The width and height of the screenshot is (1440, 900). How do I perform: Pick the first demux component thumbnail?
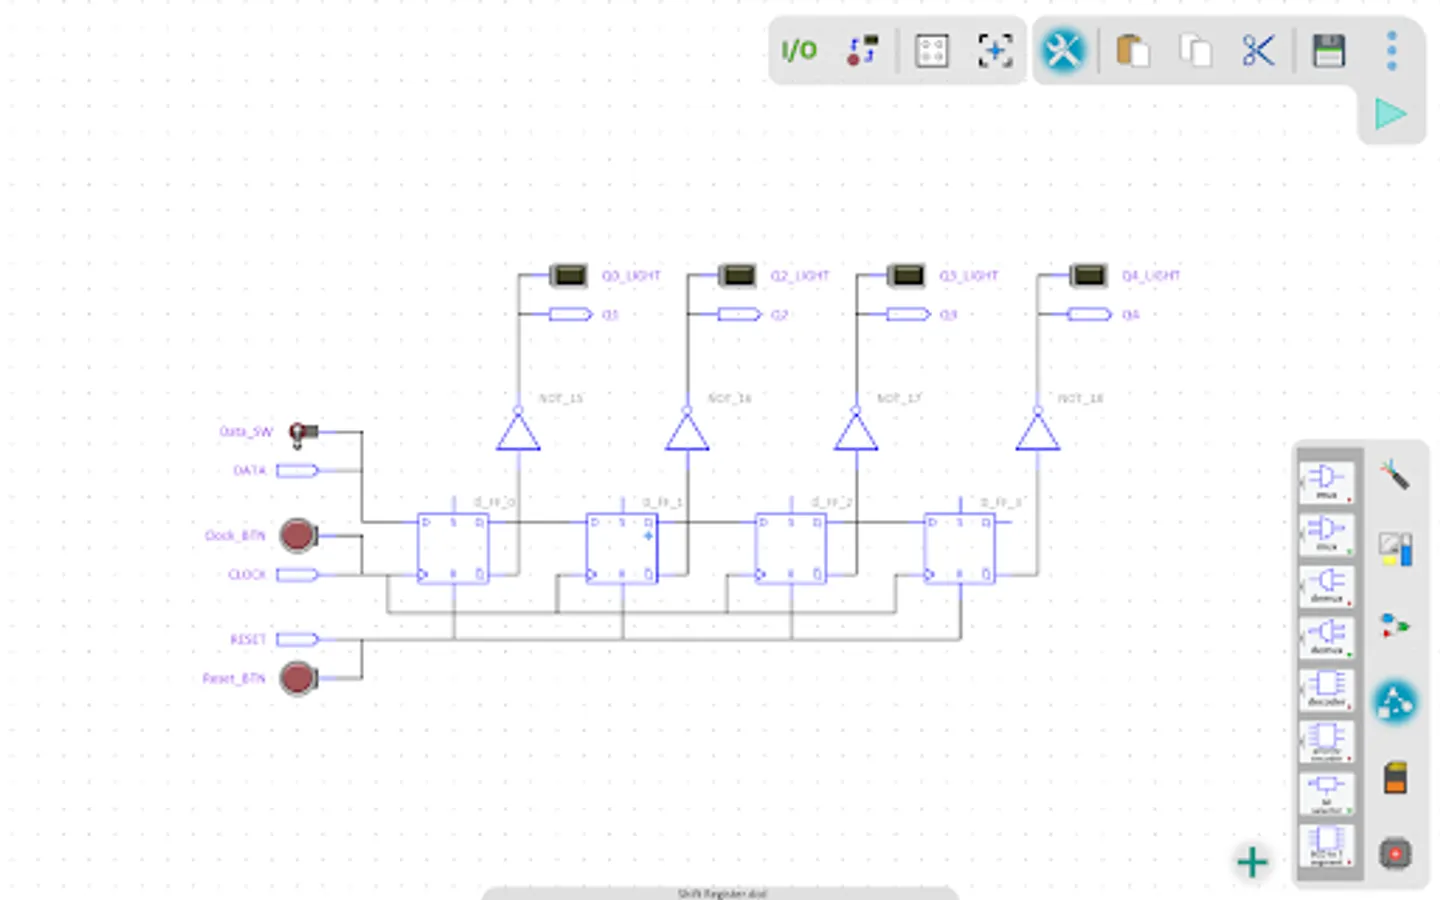1327,586
